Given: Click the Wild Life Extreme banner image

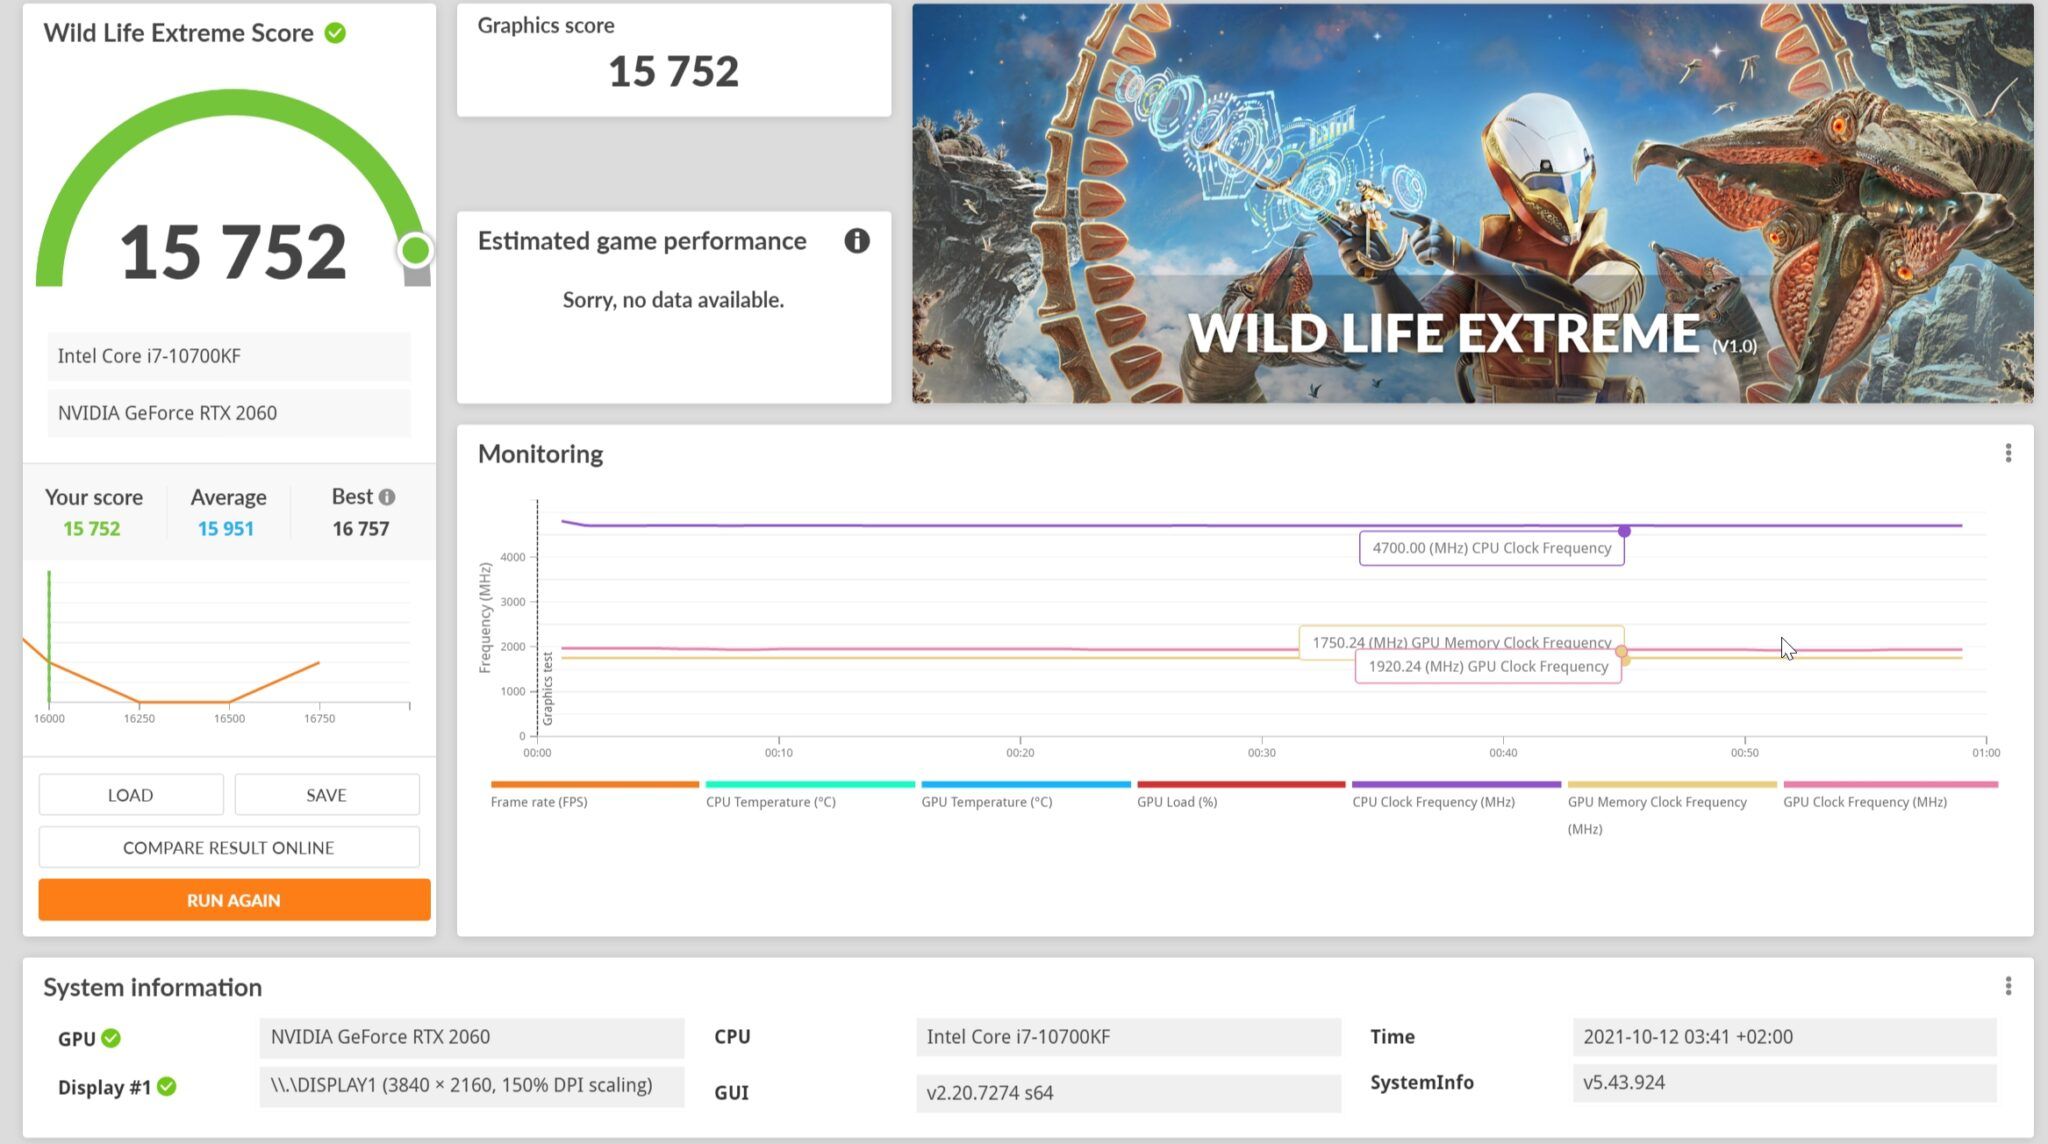Looking at the screenshot, I should 1472,203.
